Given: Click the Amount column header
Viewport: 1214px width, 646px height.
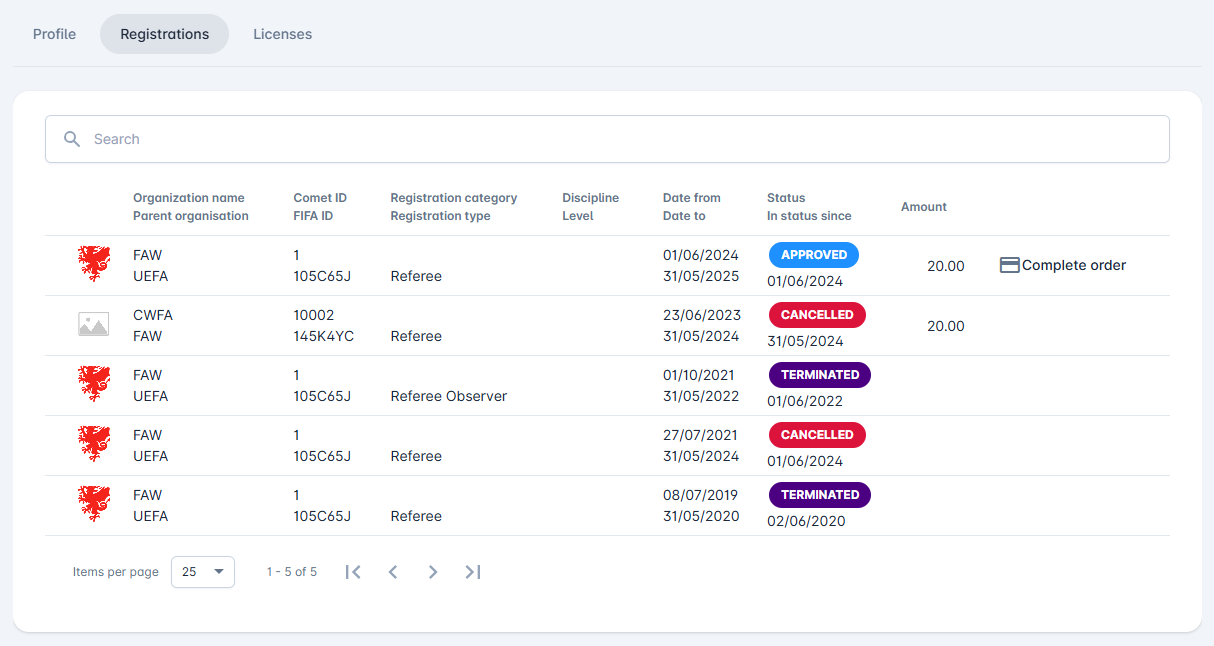Looking at the screenshot, I should coord(923,207).
